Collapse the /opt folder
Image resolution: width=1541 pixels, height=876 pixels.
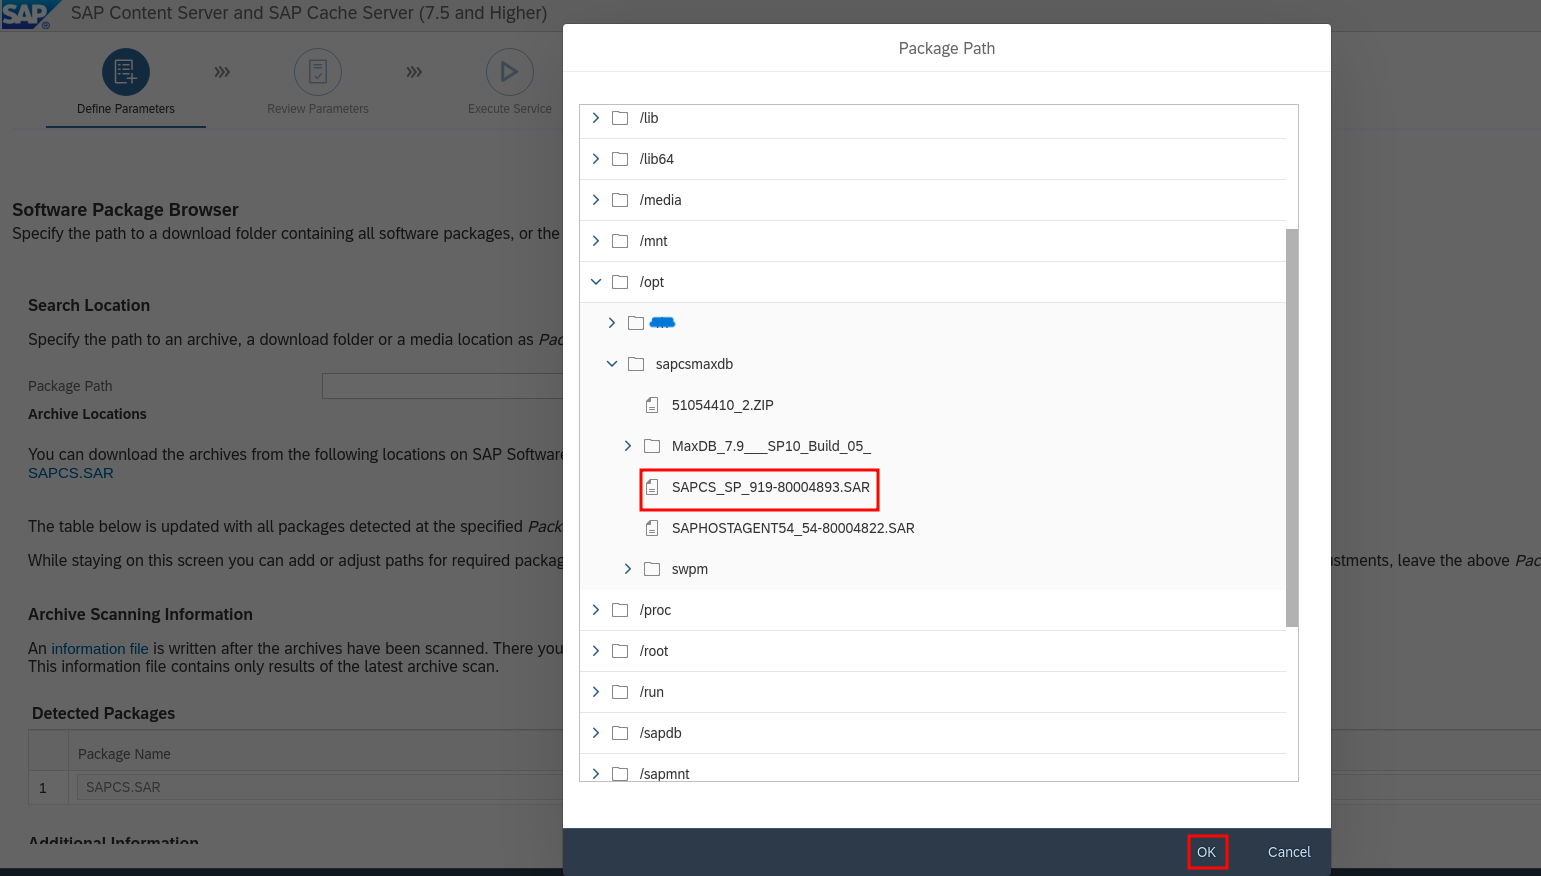596,282
